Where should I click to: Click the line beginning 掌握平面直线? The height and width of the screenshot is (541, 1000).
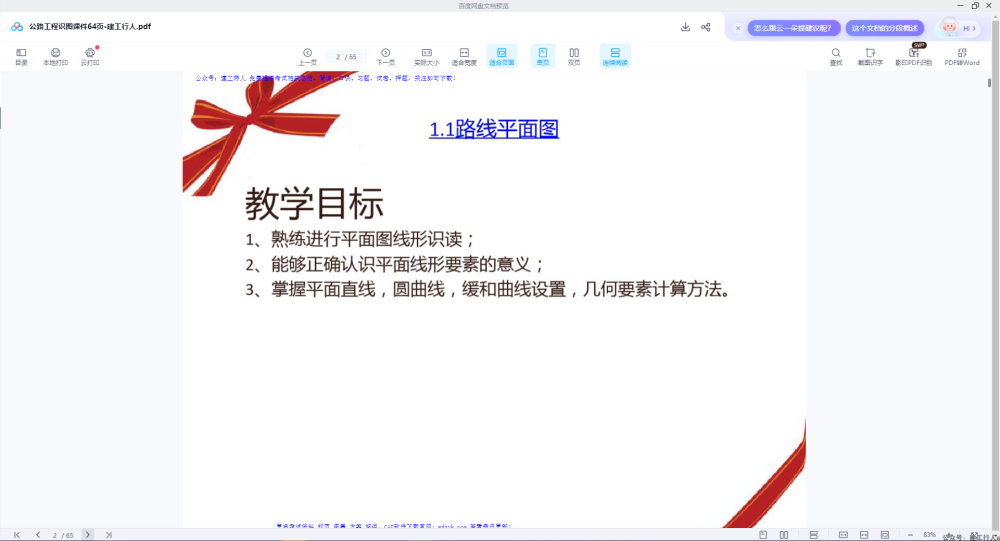point(488,289)
